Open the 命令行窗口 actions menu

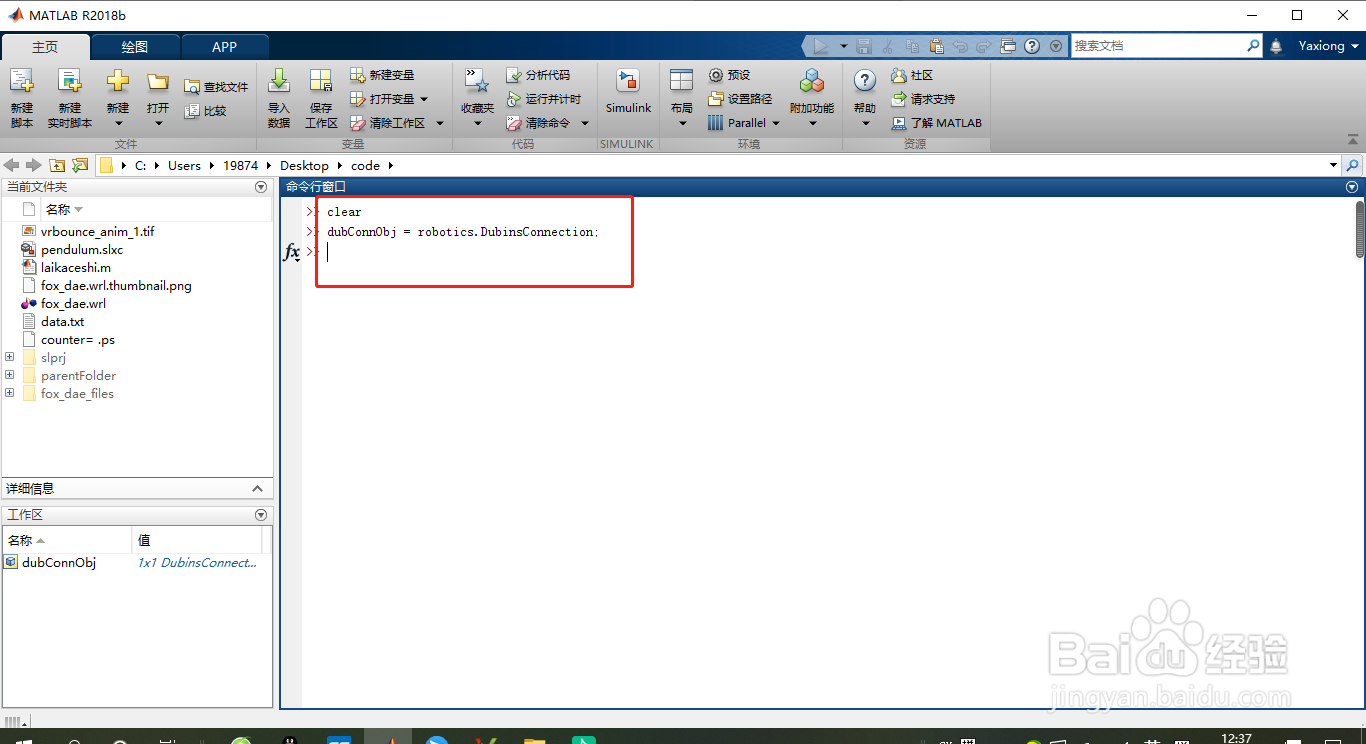[1352, 187]
